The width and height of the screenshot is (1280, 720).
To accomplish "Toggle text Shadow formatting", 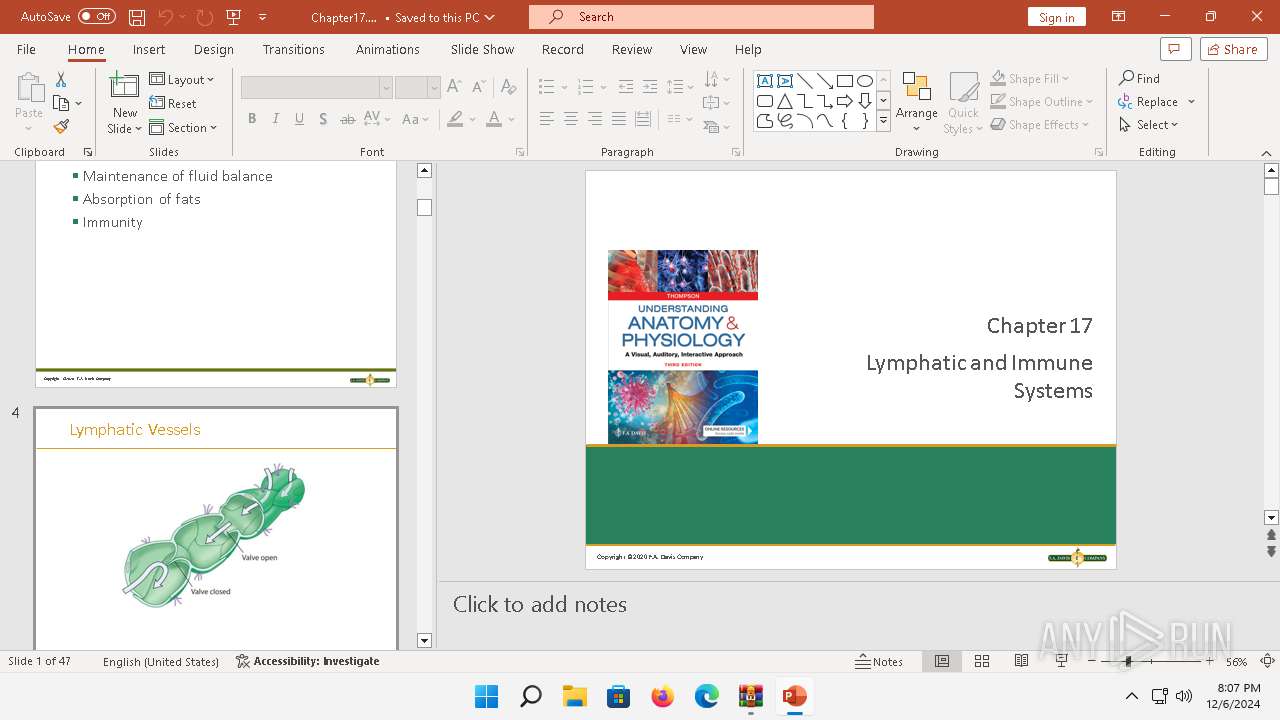I will 323,119.
